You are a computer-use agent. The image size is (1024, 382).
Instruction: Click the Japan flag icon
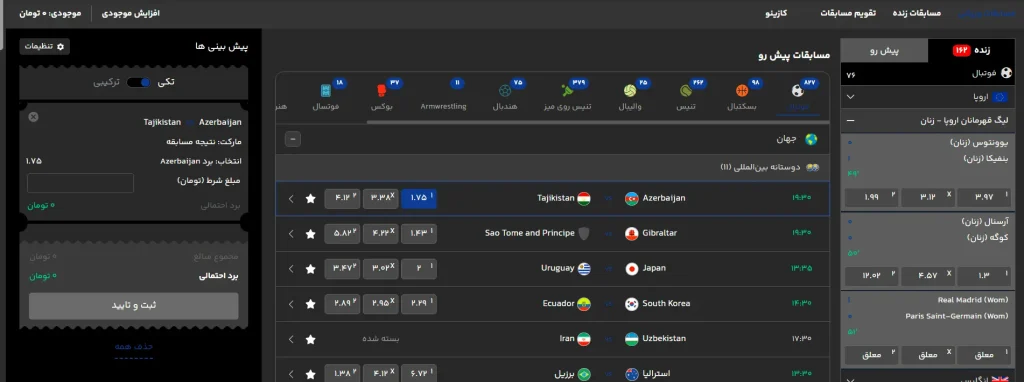632,268
